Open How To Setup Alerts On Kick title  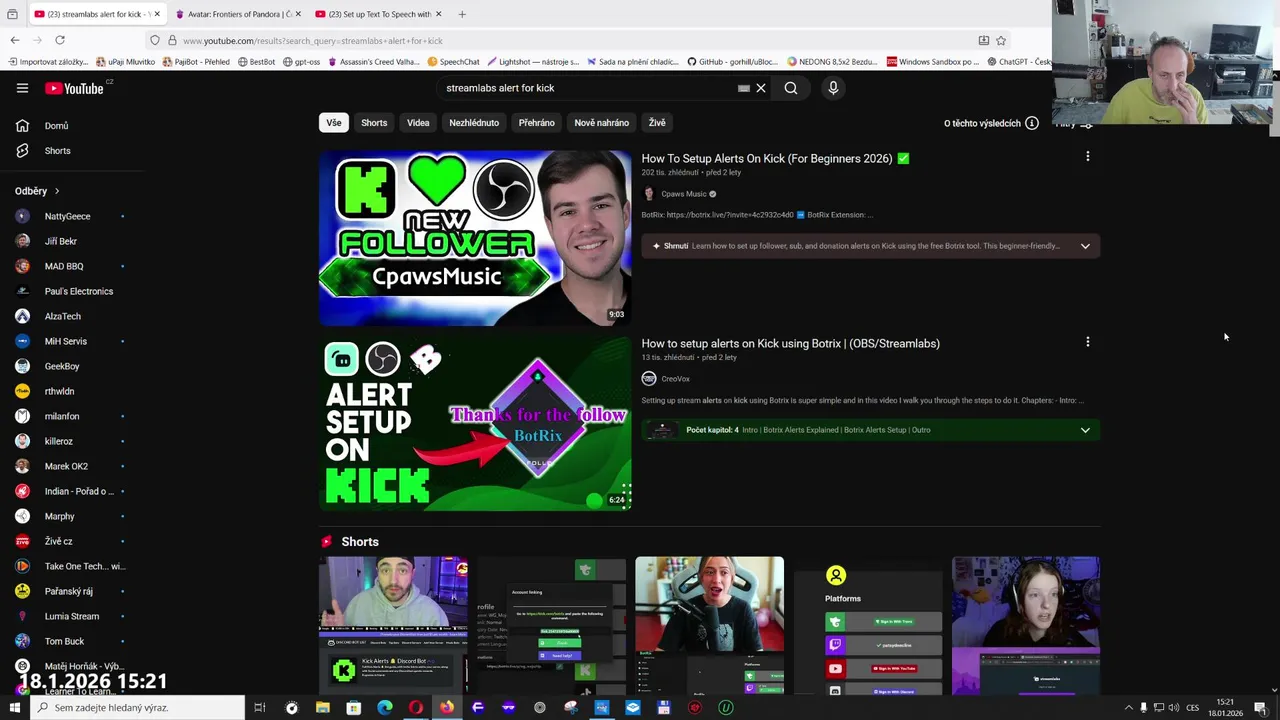tap(767, 158)
